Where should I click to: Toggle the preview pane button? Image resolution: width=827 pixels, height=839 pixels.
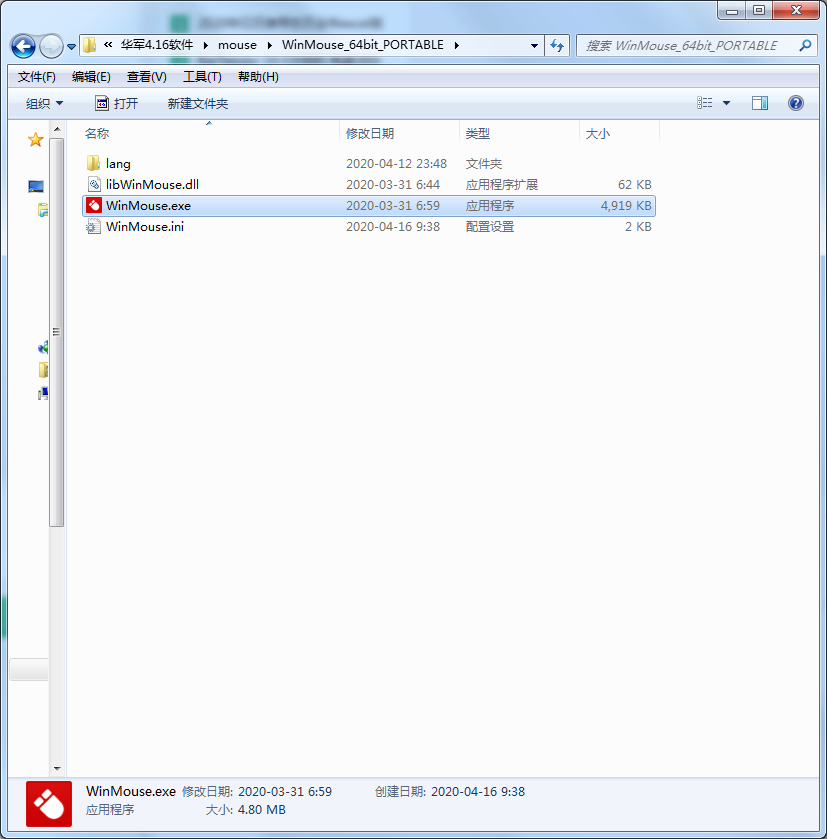(760, 103)
